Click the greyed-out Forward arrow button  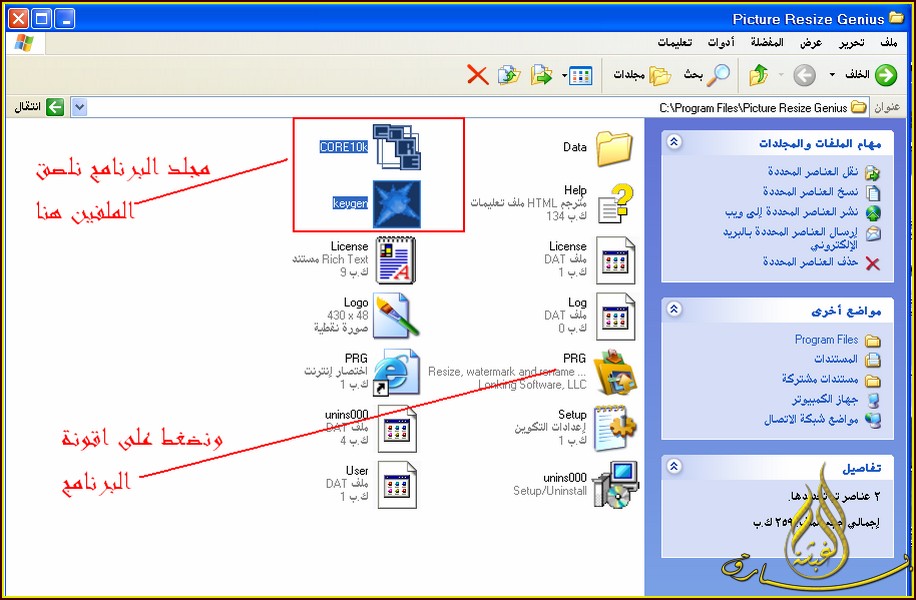tap(804, 75)
